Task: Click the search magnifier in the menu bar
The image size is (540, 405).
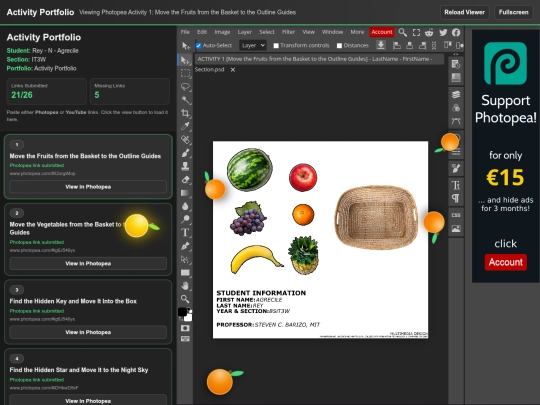Action: [x=403, y=32]
